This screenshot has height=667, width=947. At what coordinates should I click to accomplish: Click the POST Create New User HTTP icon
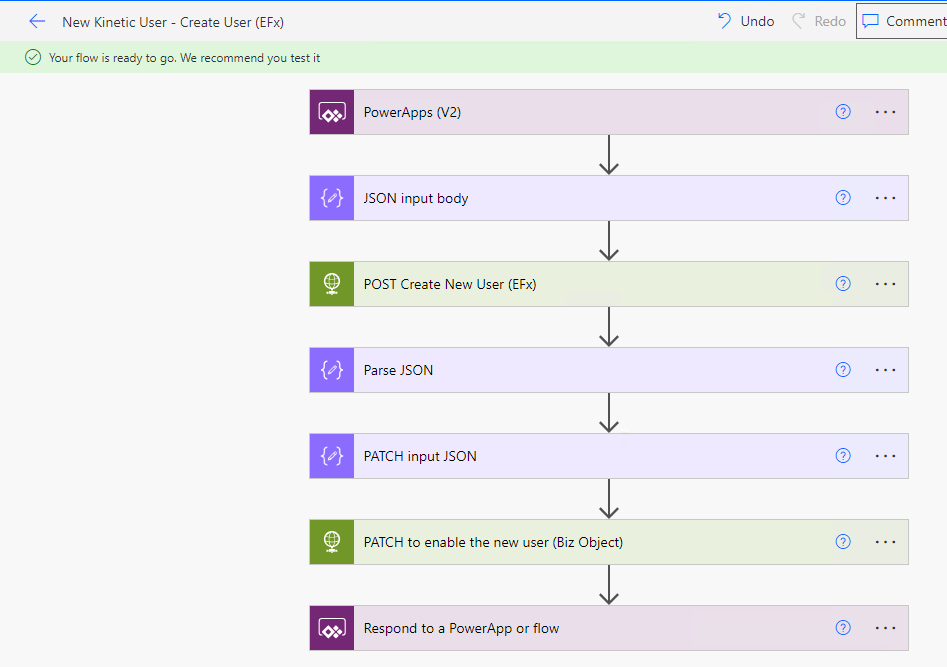tap(332, 284)
